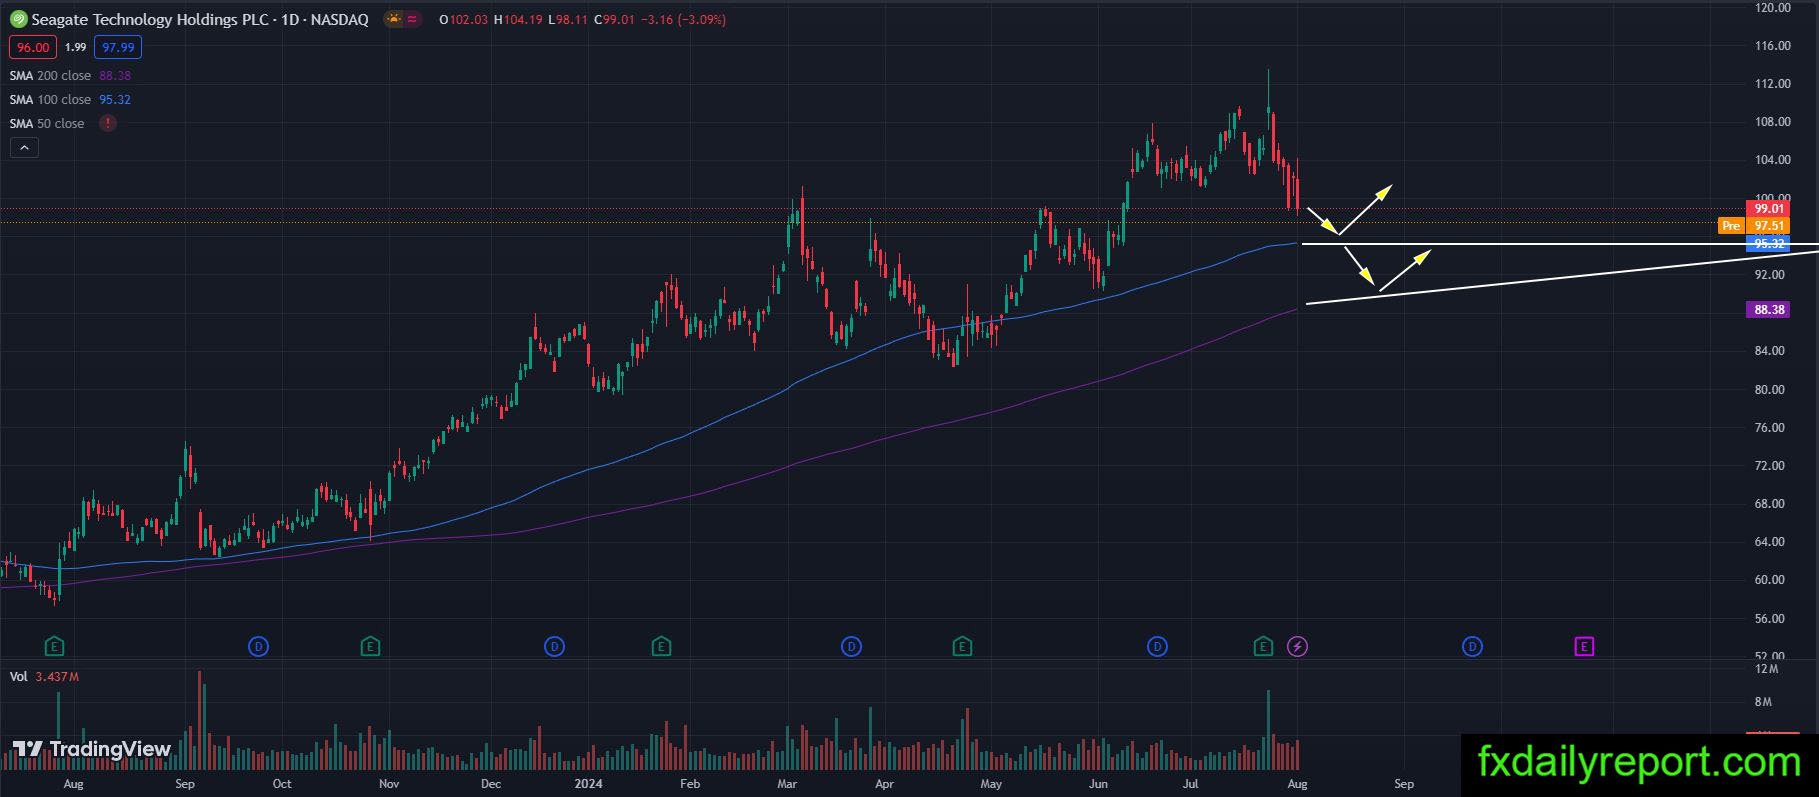Click the Jun label on time axis
The image size is (1819, 797).
tap(1098, 784)
